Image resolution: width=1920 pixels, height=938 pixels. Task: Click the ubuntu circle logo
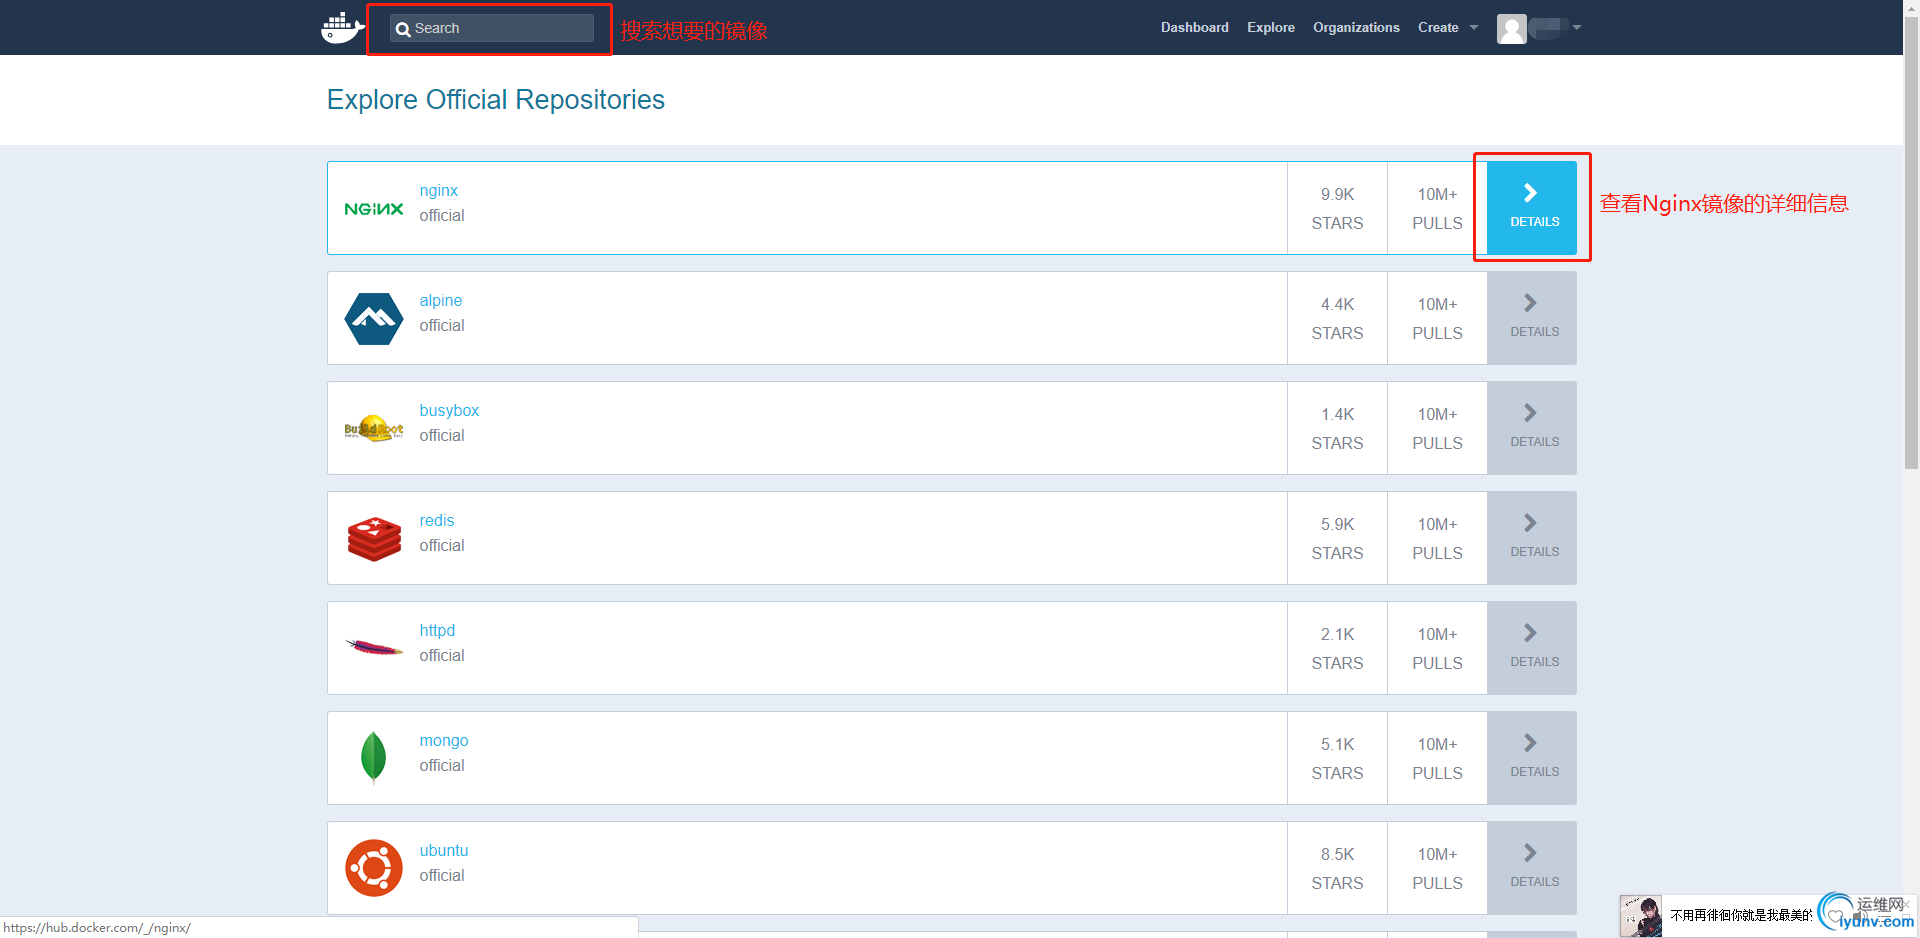pyautogui.click(x=374, y=868)
